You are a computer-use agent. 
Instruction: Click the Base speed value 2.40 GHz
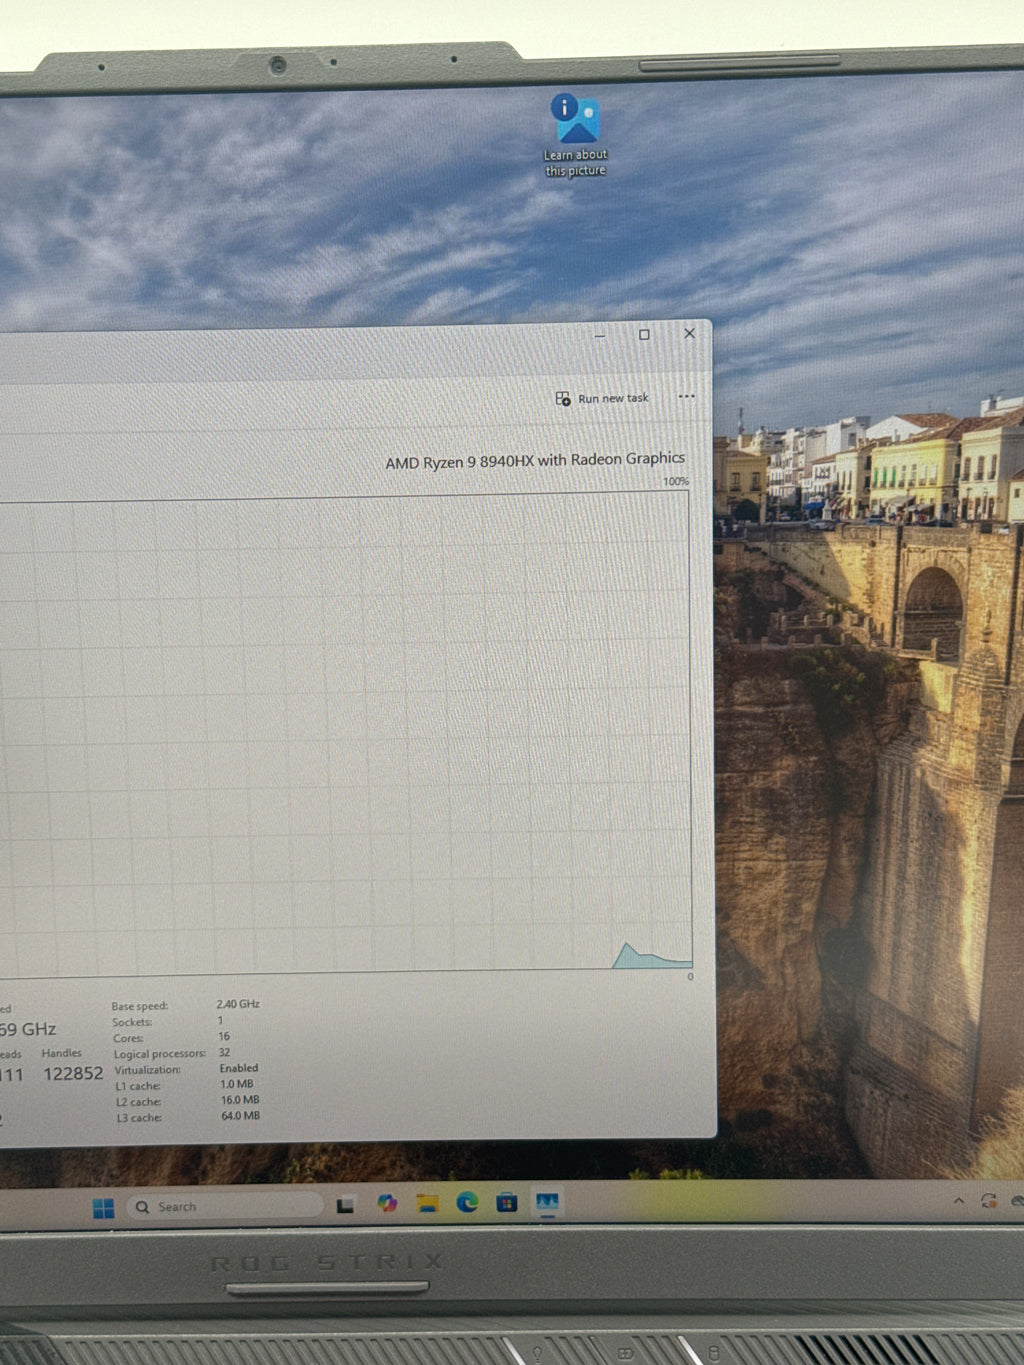click(x=238, y=1004)
